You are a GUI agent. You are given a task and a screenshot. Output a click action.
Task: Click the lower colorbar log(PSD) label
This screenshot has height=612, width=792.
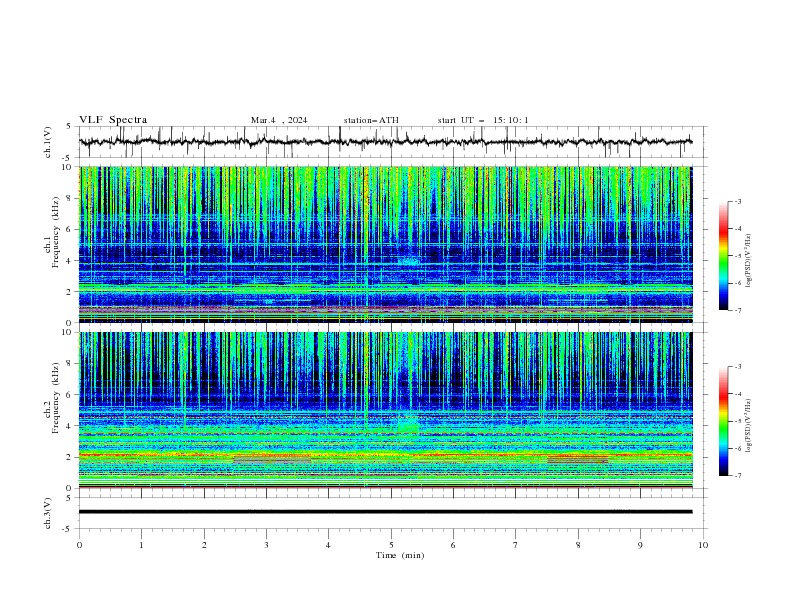pos(749,426)
